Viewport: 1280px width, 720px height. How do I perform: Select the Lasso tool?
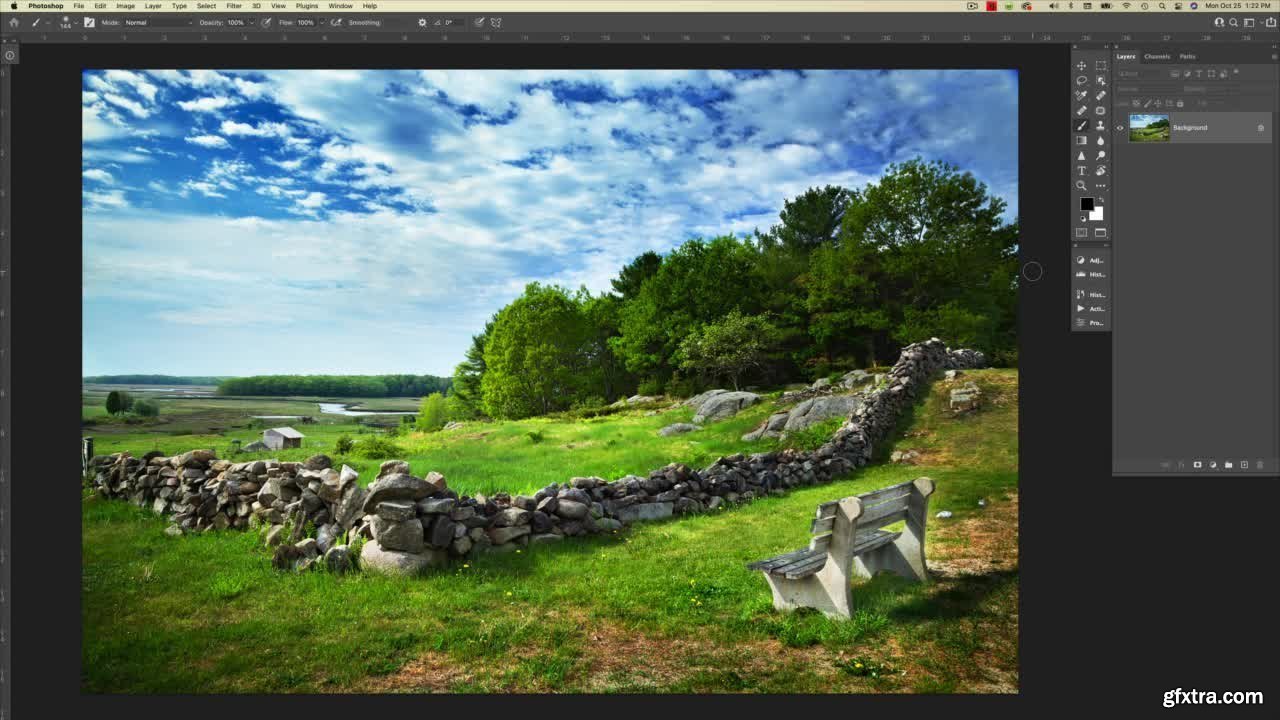[1081, 81]
